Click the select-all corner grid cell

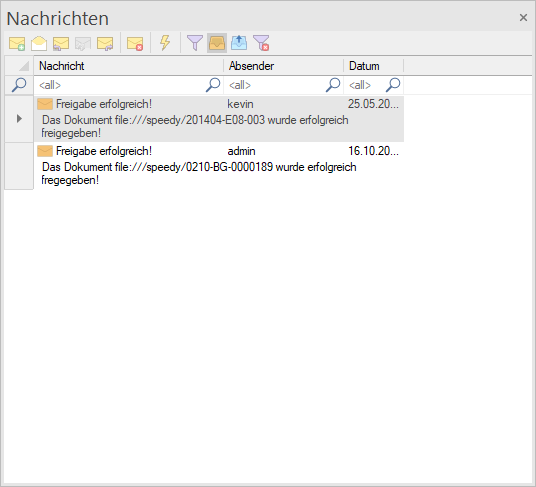[19, 66]
